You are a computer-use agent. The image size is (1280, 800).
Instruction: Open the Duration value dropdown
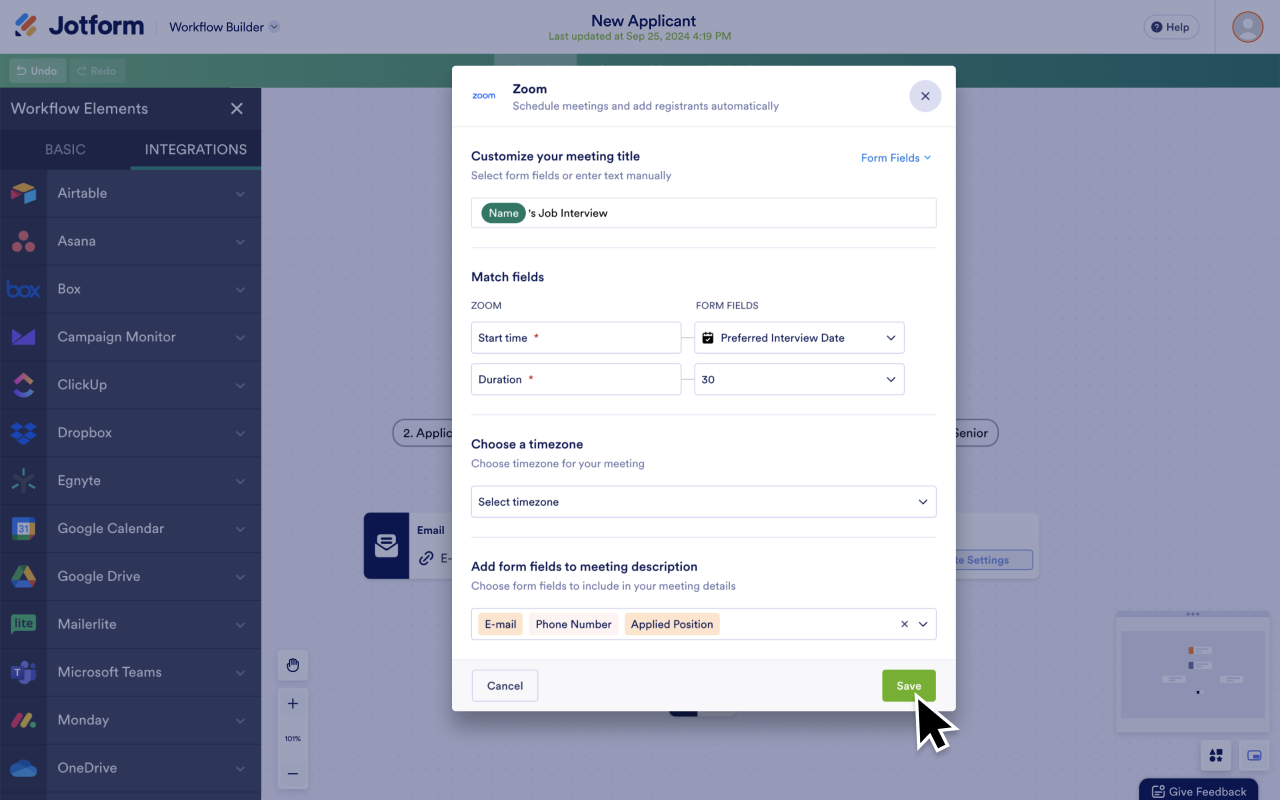(799, 380)
